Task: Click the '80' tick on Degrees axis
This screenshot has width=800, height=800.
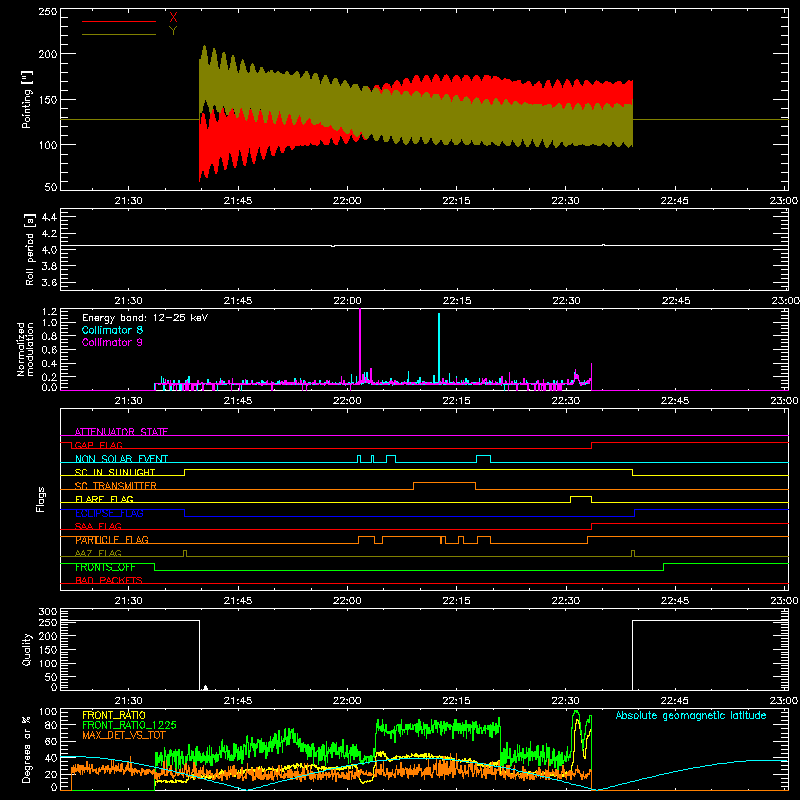Action: [52, 725]
